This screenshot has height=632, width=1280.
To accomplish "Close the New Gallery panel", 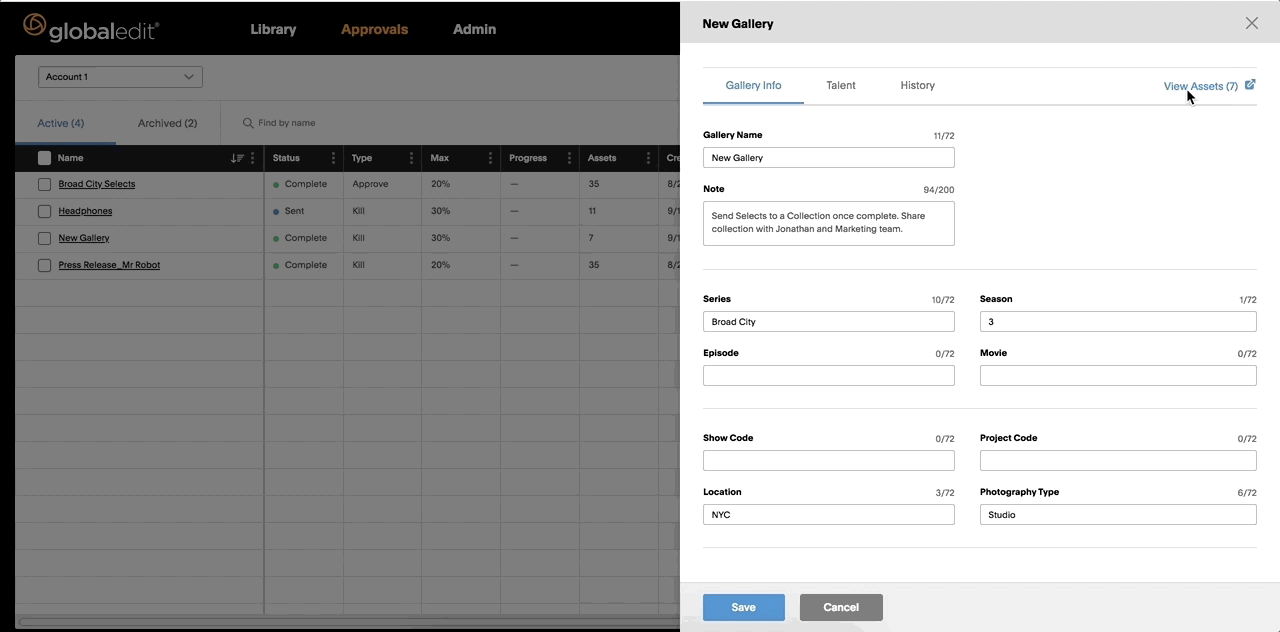I will pos(1252,23).
